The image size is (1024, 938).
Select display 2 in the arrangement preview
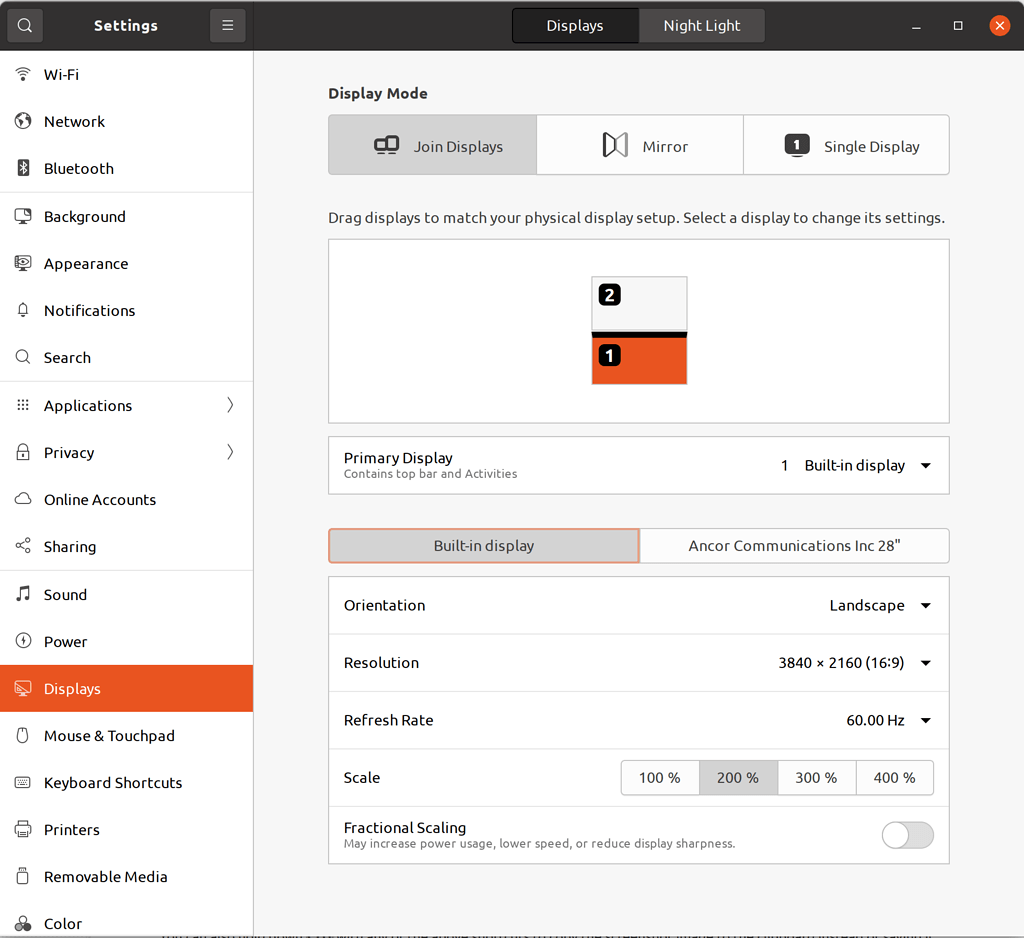point(639,303)
